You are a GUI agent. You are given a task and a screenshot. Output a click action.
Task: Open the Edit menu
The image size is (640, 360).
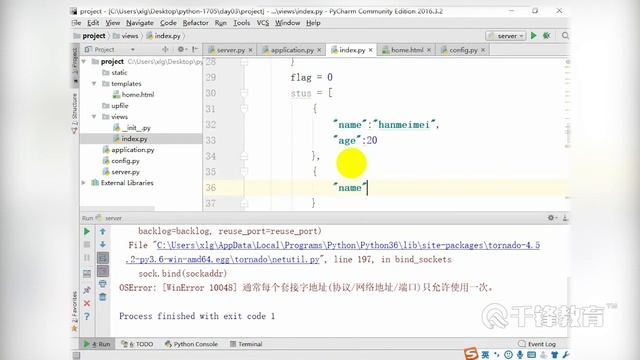[x=93, y=23]
